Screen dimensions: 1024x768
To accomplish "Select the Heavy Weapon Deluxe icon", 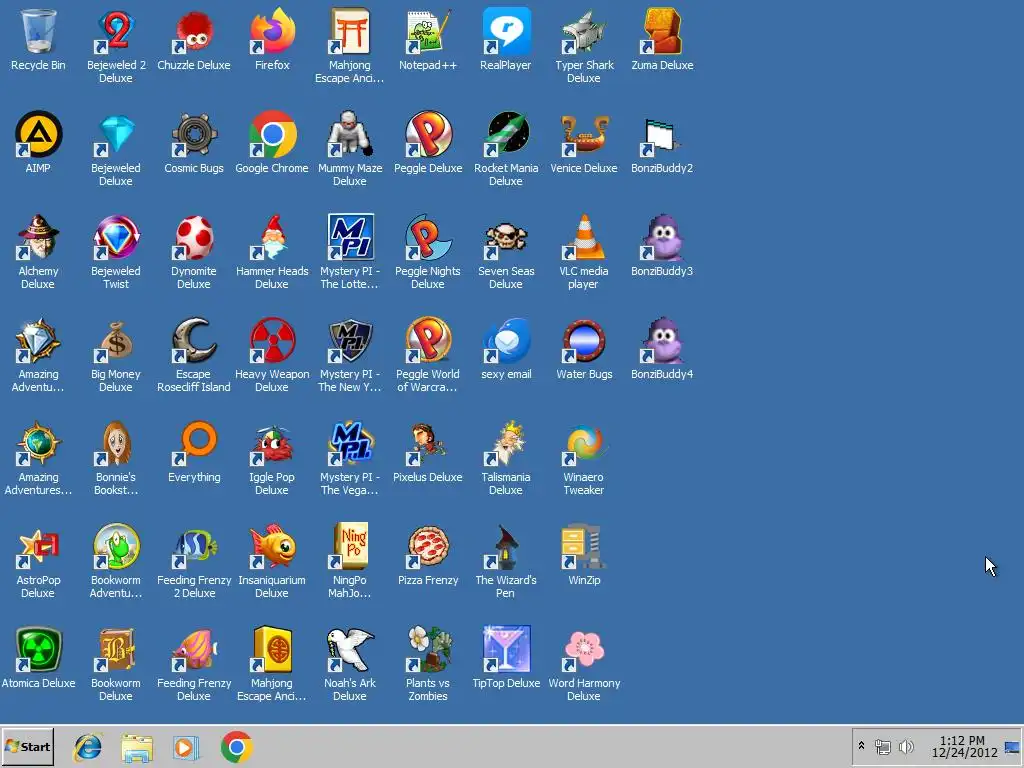I will pyautogui.click(x=272, y=340).
